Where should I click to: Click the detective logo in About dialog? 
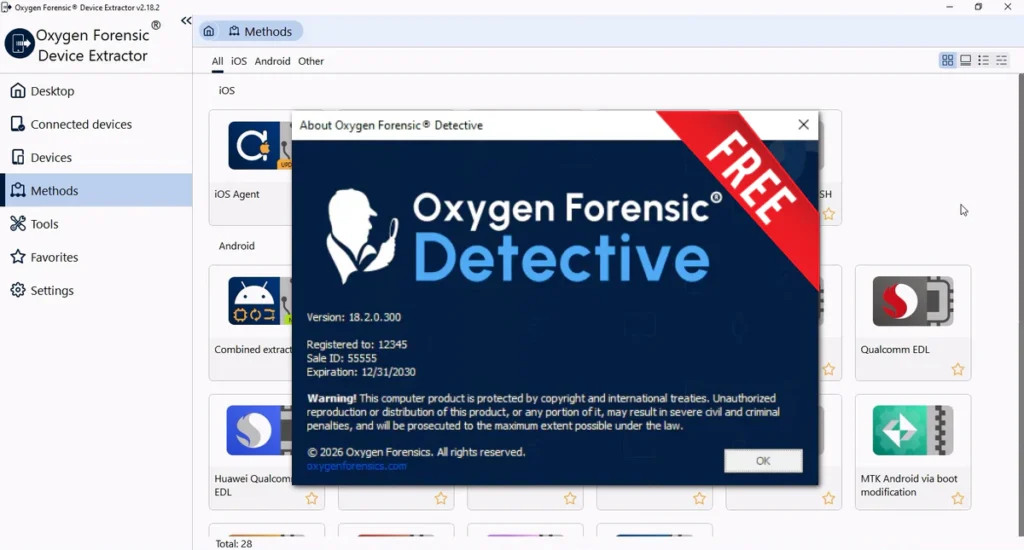tap(361, 236)
